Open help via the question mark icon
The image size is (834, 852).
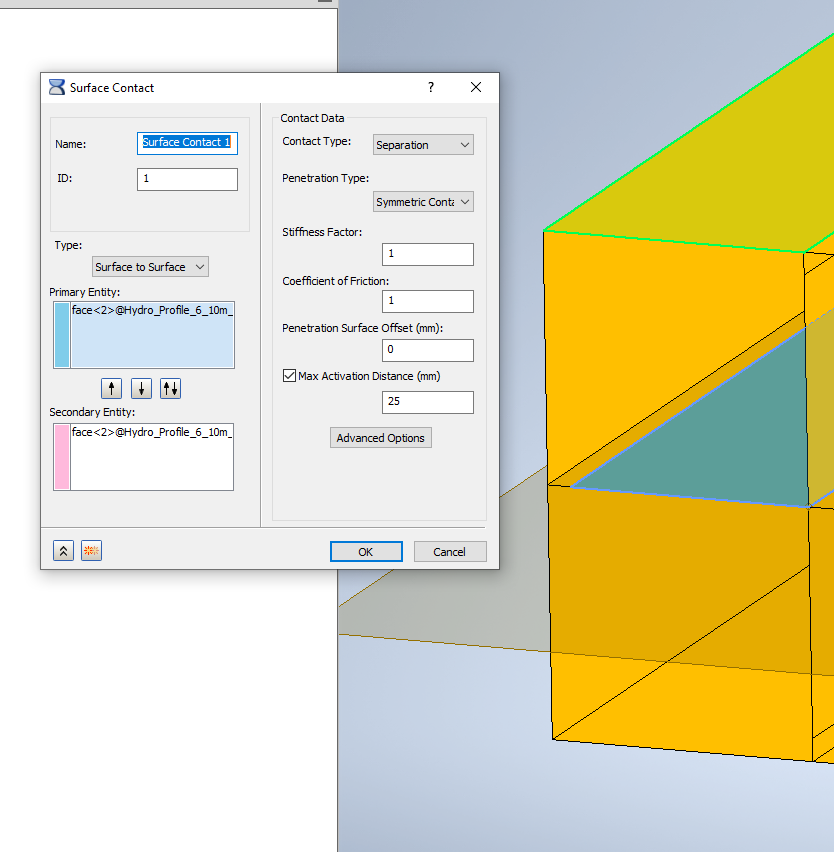tap(430, 87)
